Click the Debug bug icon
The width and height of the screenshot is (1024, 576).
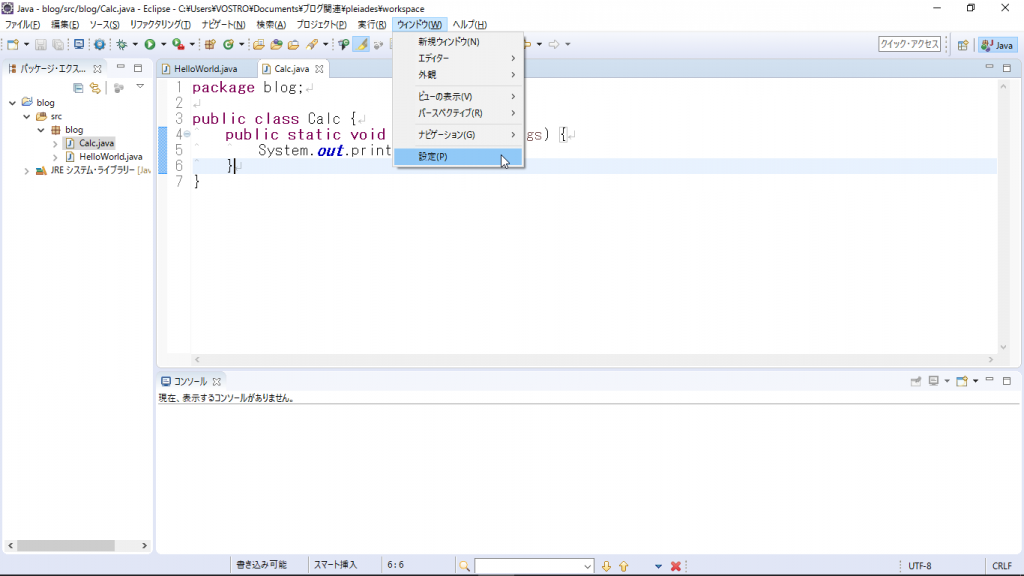[x=121, y=44]
